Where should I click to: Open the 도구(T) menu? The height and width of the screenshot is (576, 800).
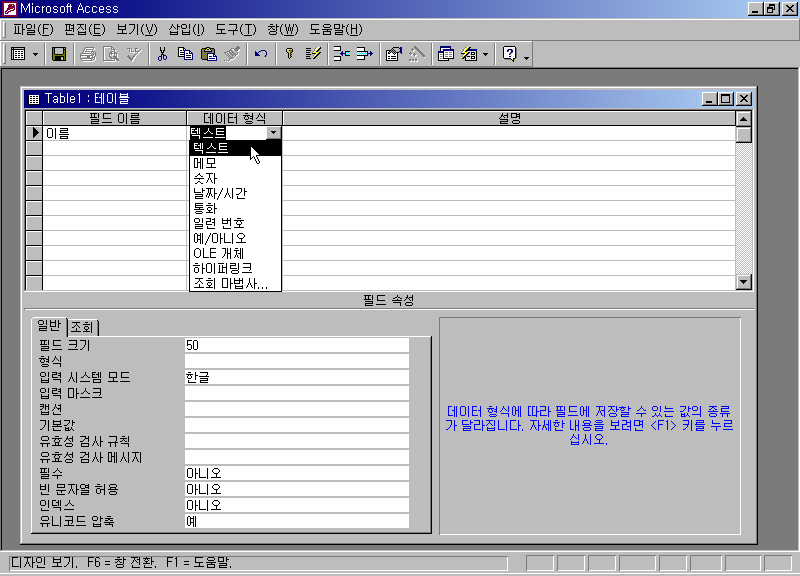(235, 30)
